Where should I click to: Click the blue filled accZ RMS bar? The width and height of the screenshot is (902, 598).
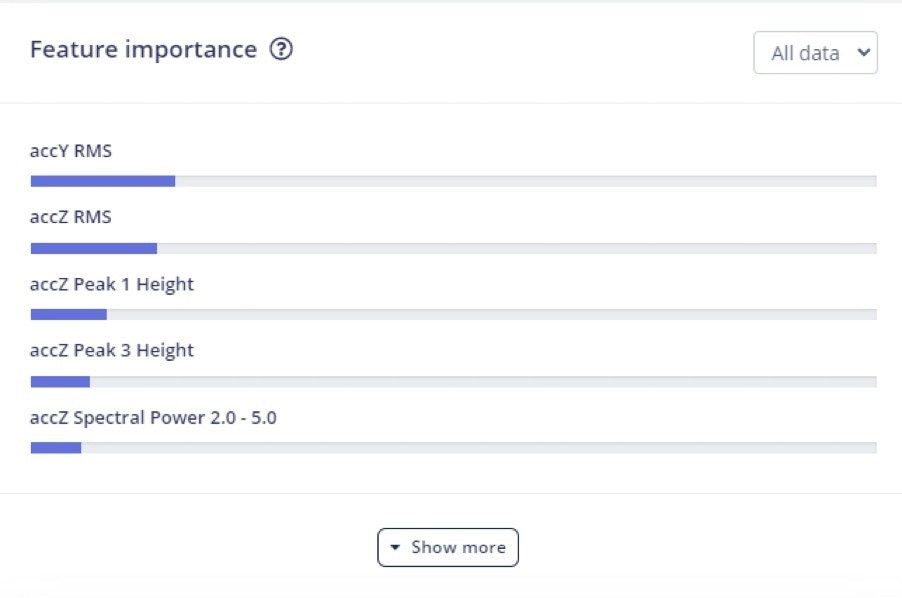point(94,248)
